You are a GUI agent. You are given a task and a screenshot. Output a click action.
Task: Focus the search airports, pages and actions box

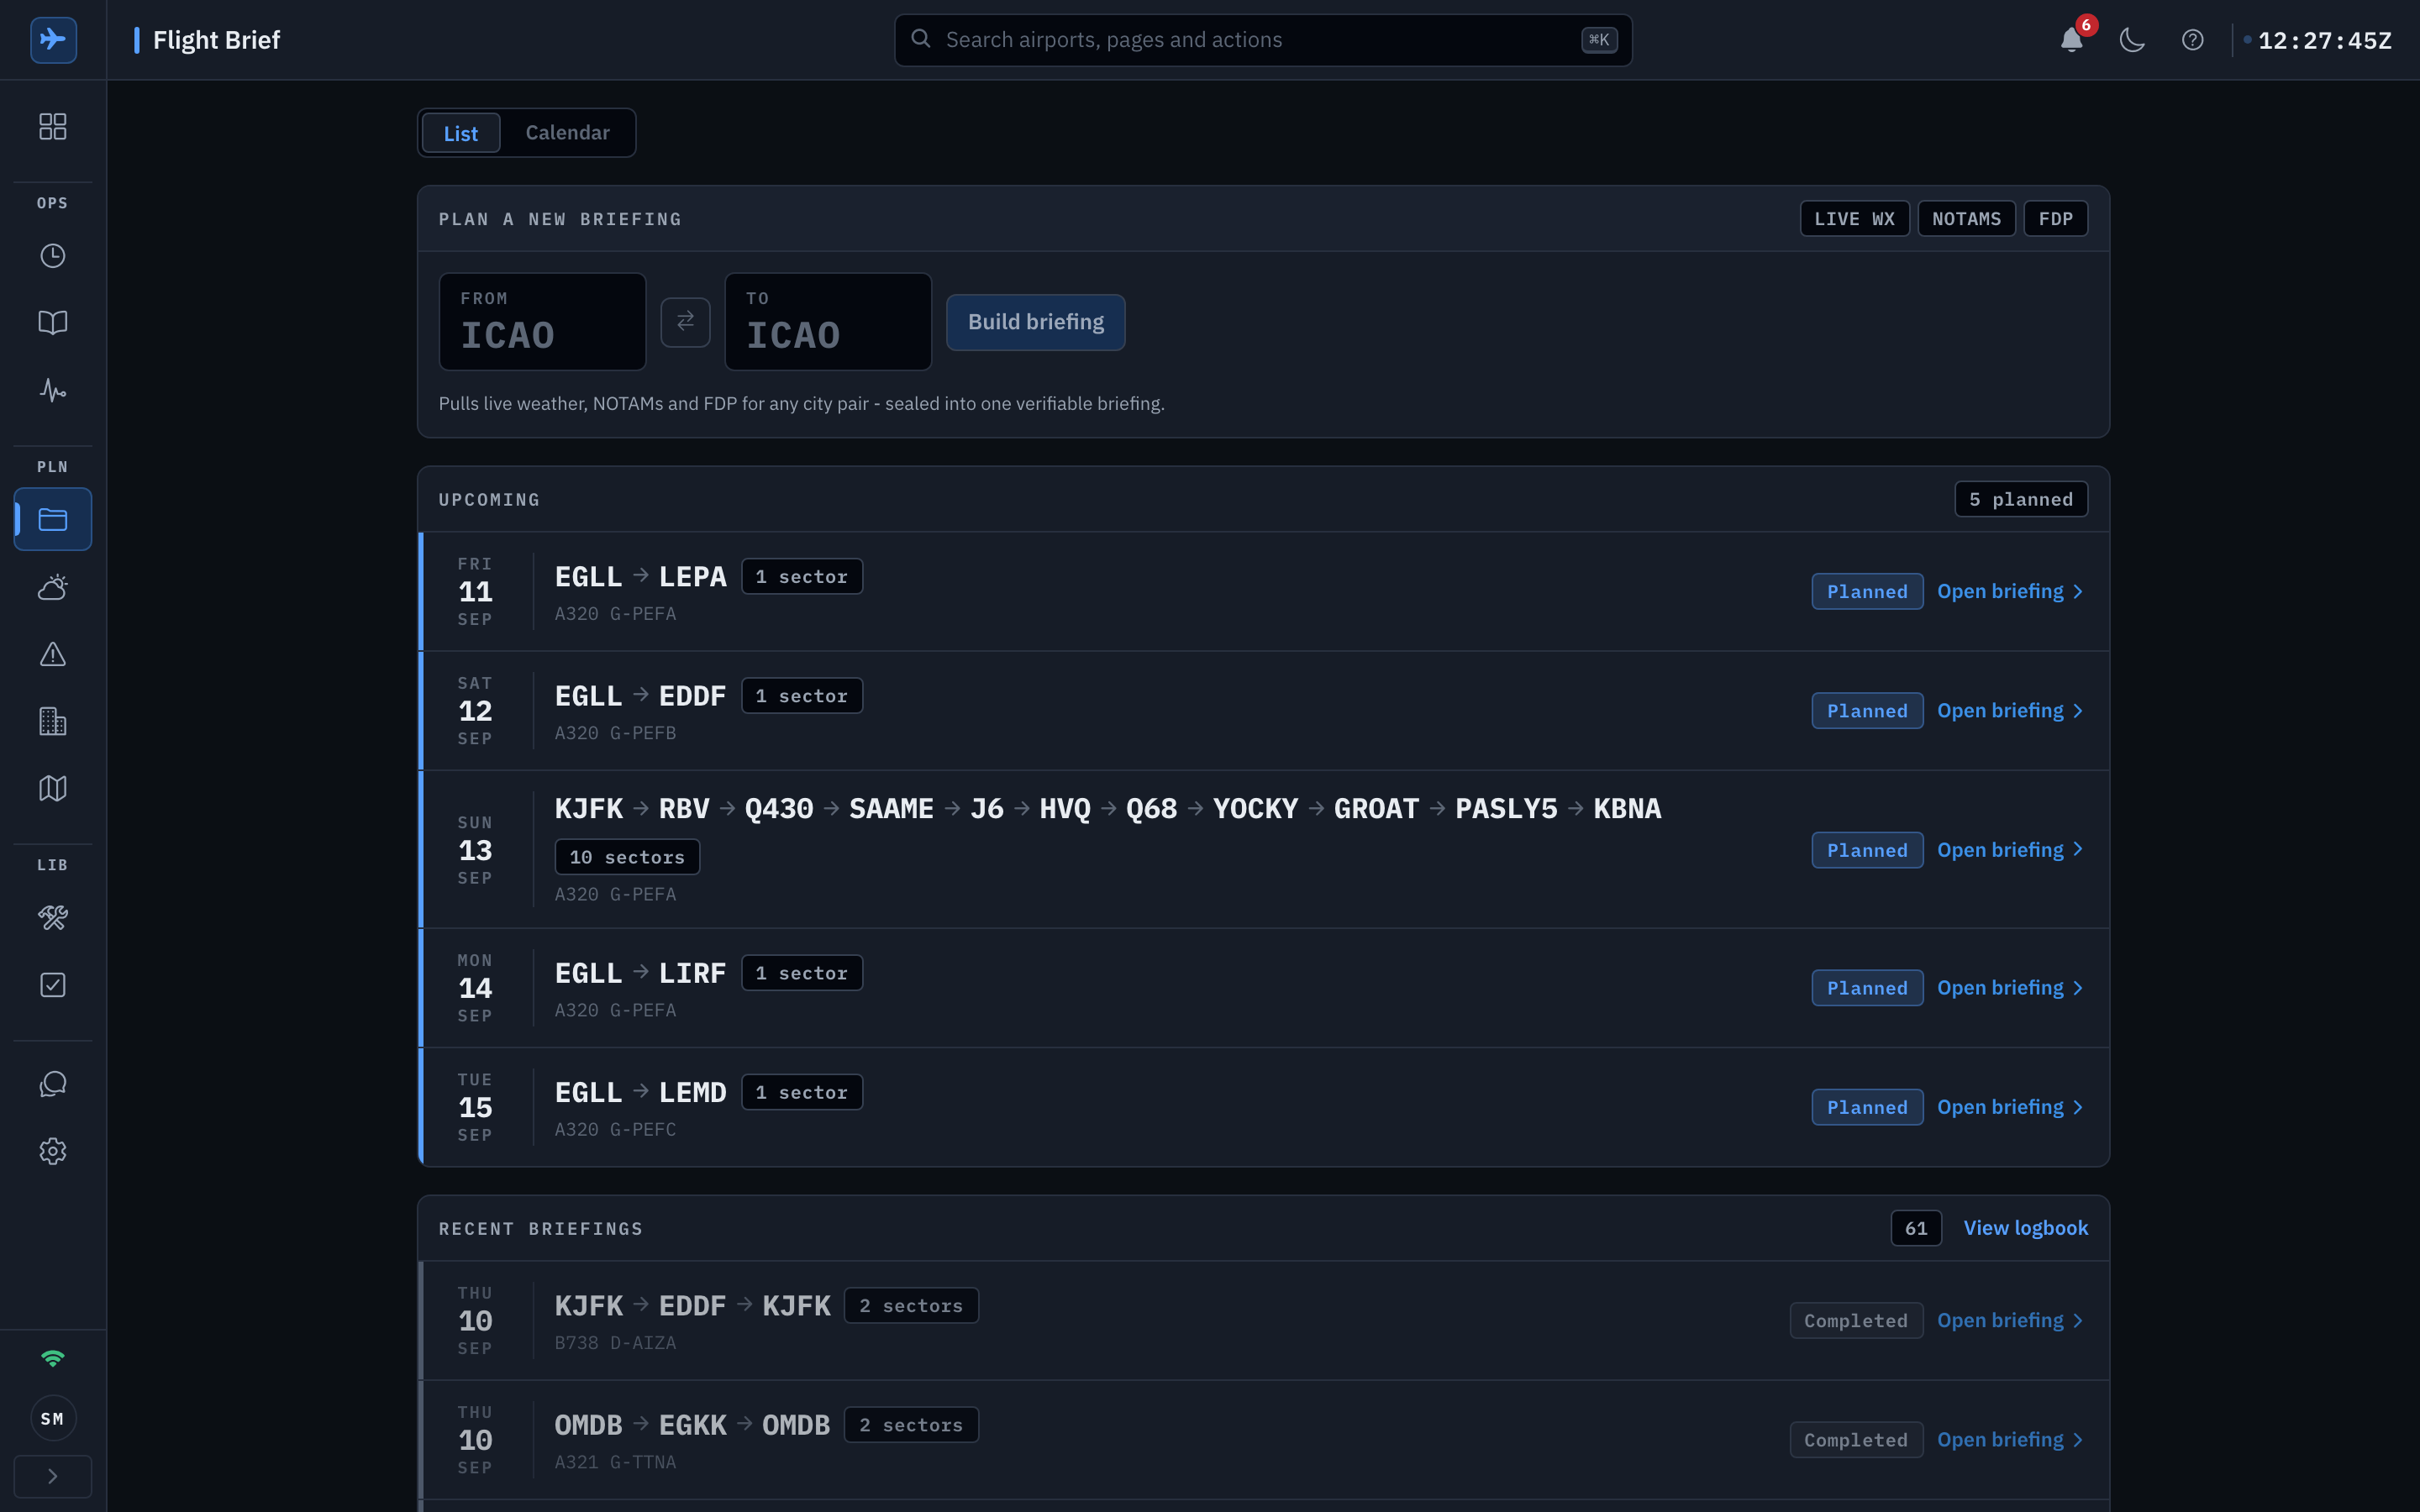point(1263,40)
